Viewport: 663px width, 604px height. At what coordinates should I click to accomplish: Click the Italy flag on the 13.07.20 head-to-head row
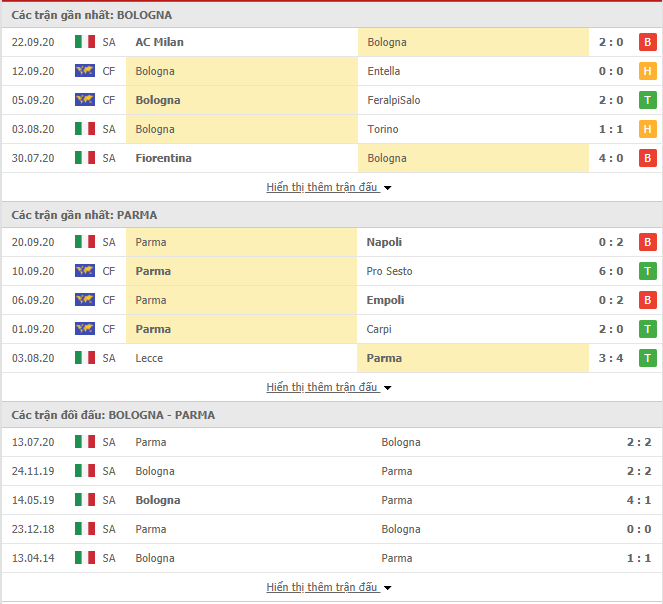pos(85,442)
